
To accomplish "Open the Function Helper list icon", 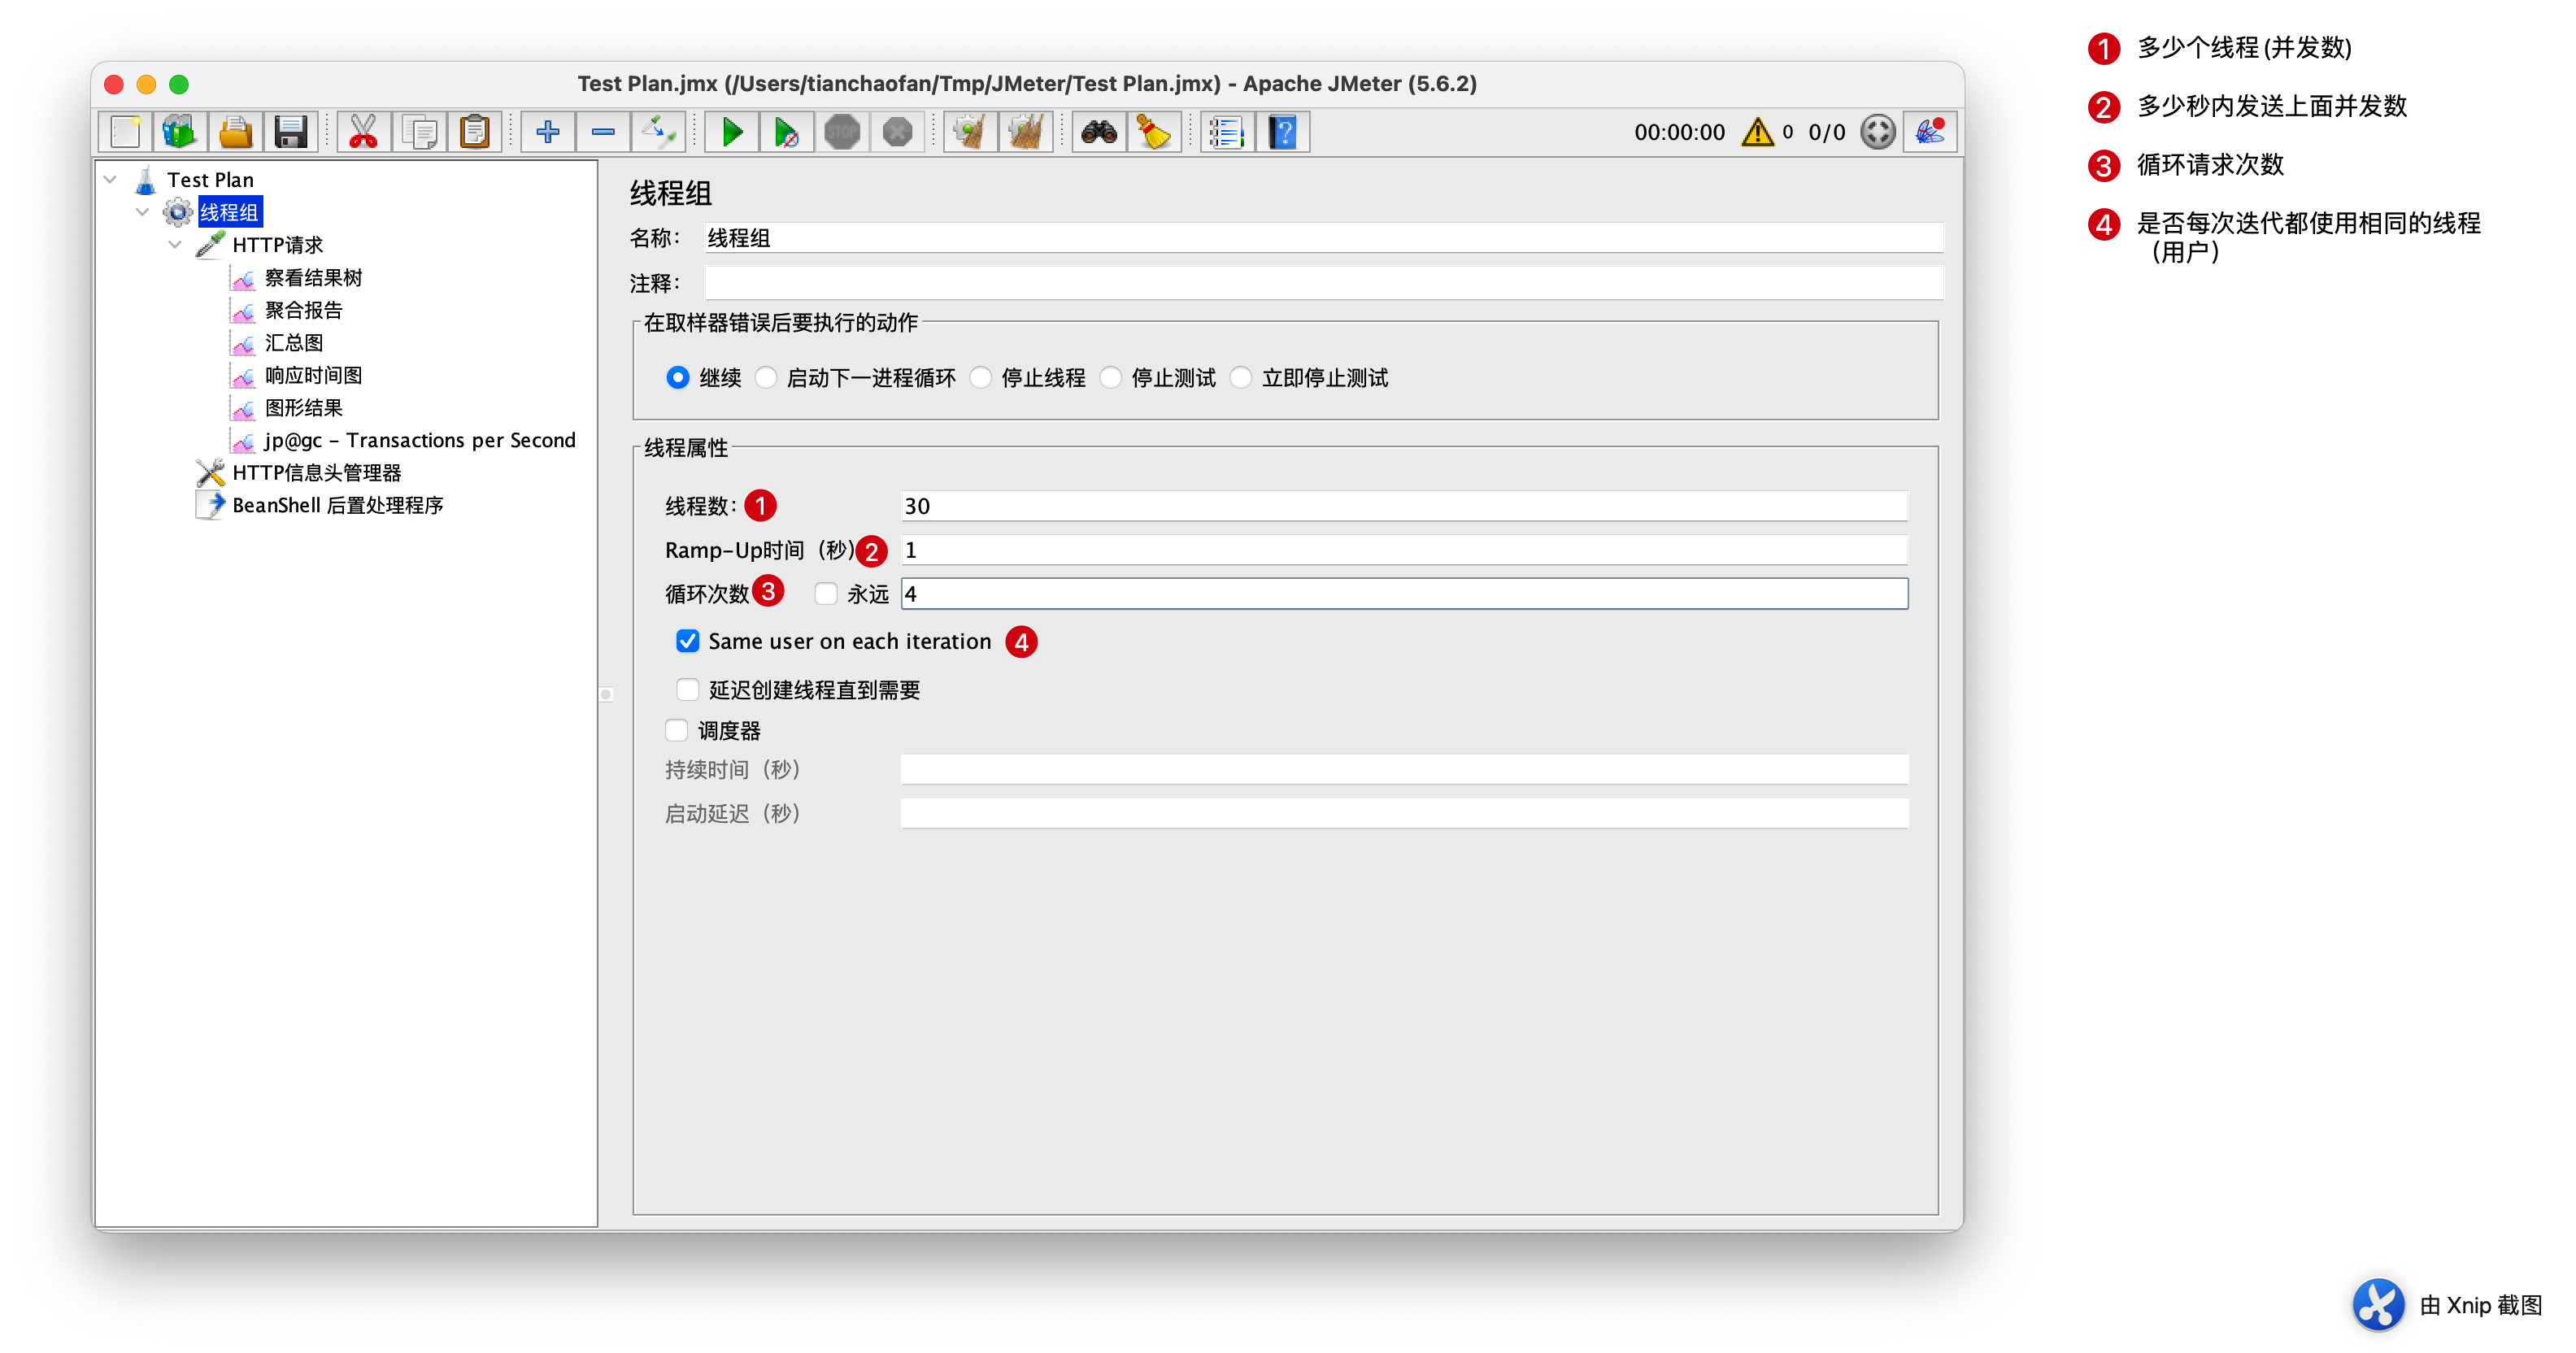I will pos(1227,132).
